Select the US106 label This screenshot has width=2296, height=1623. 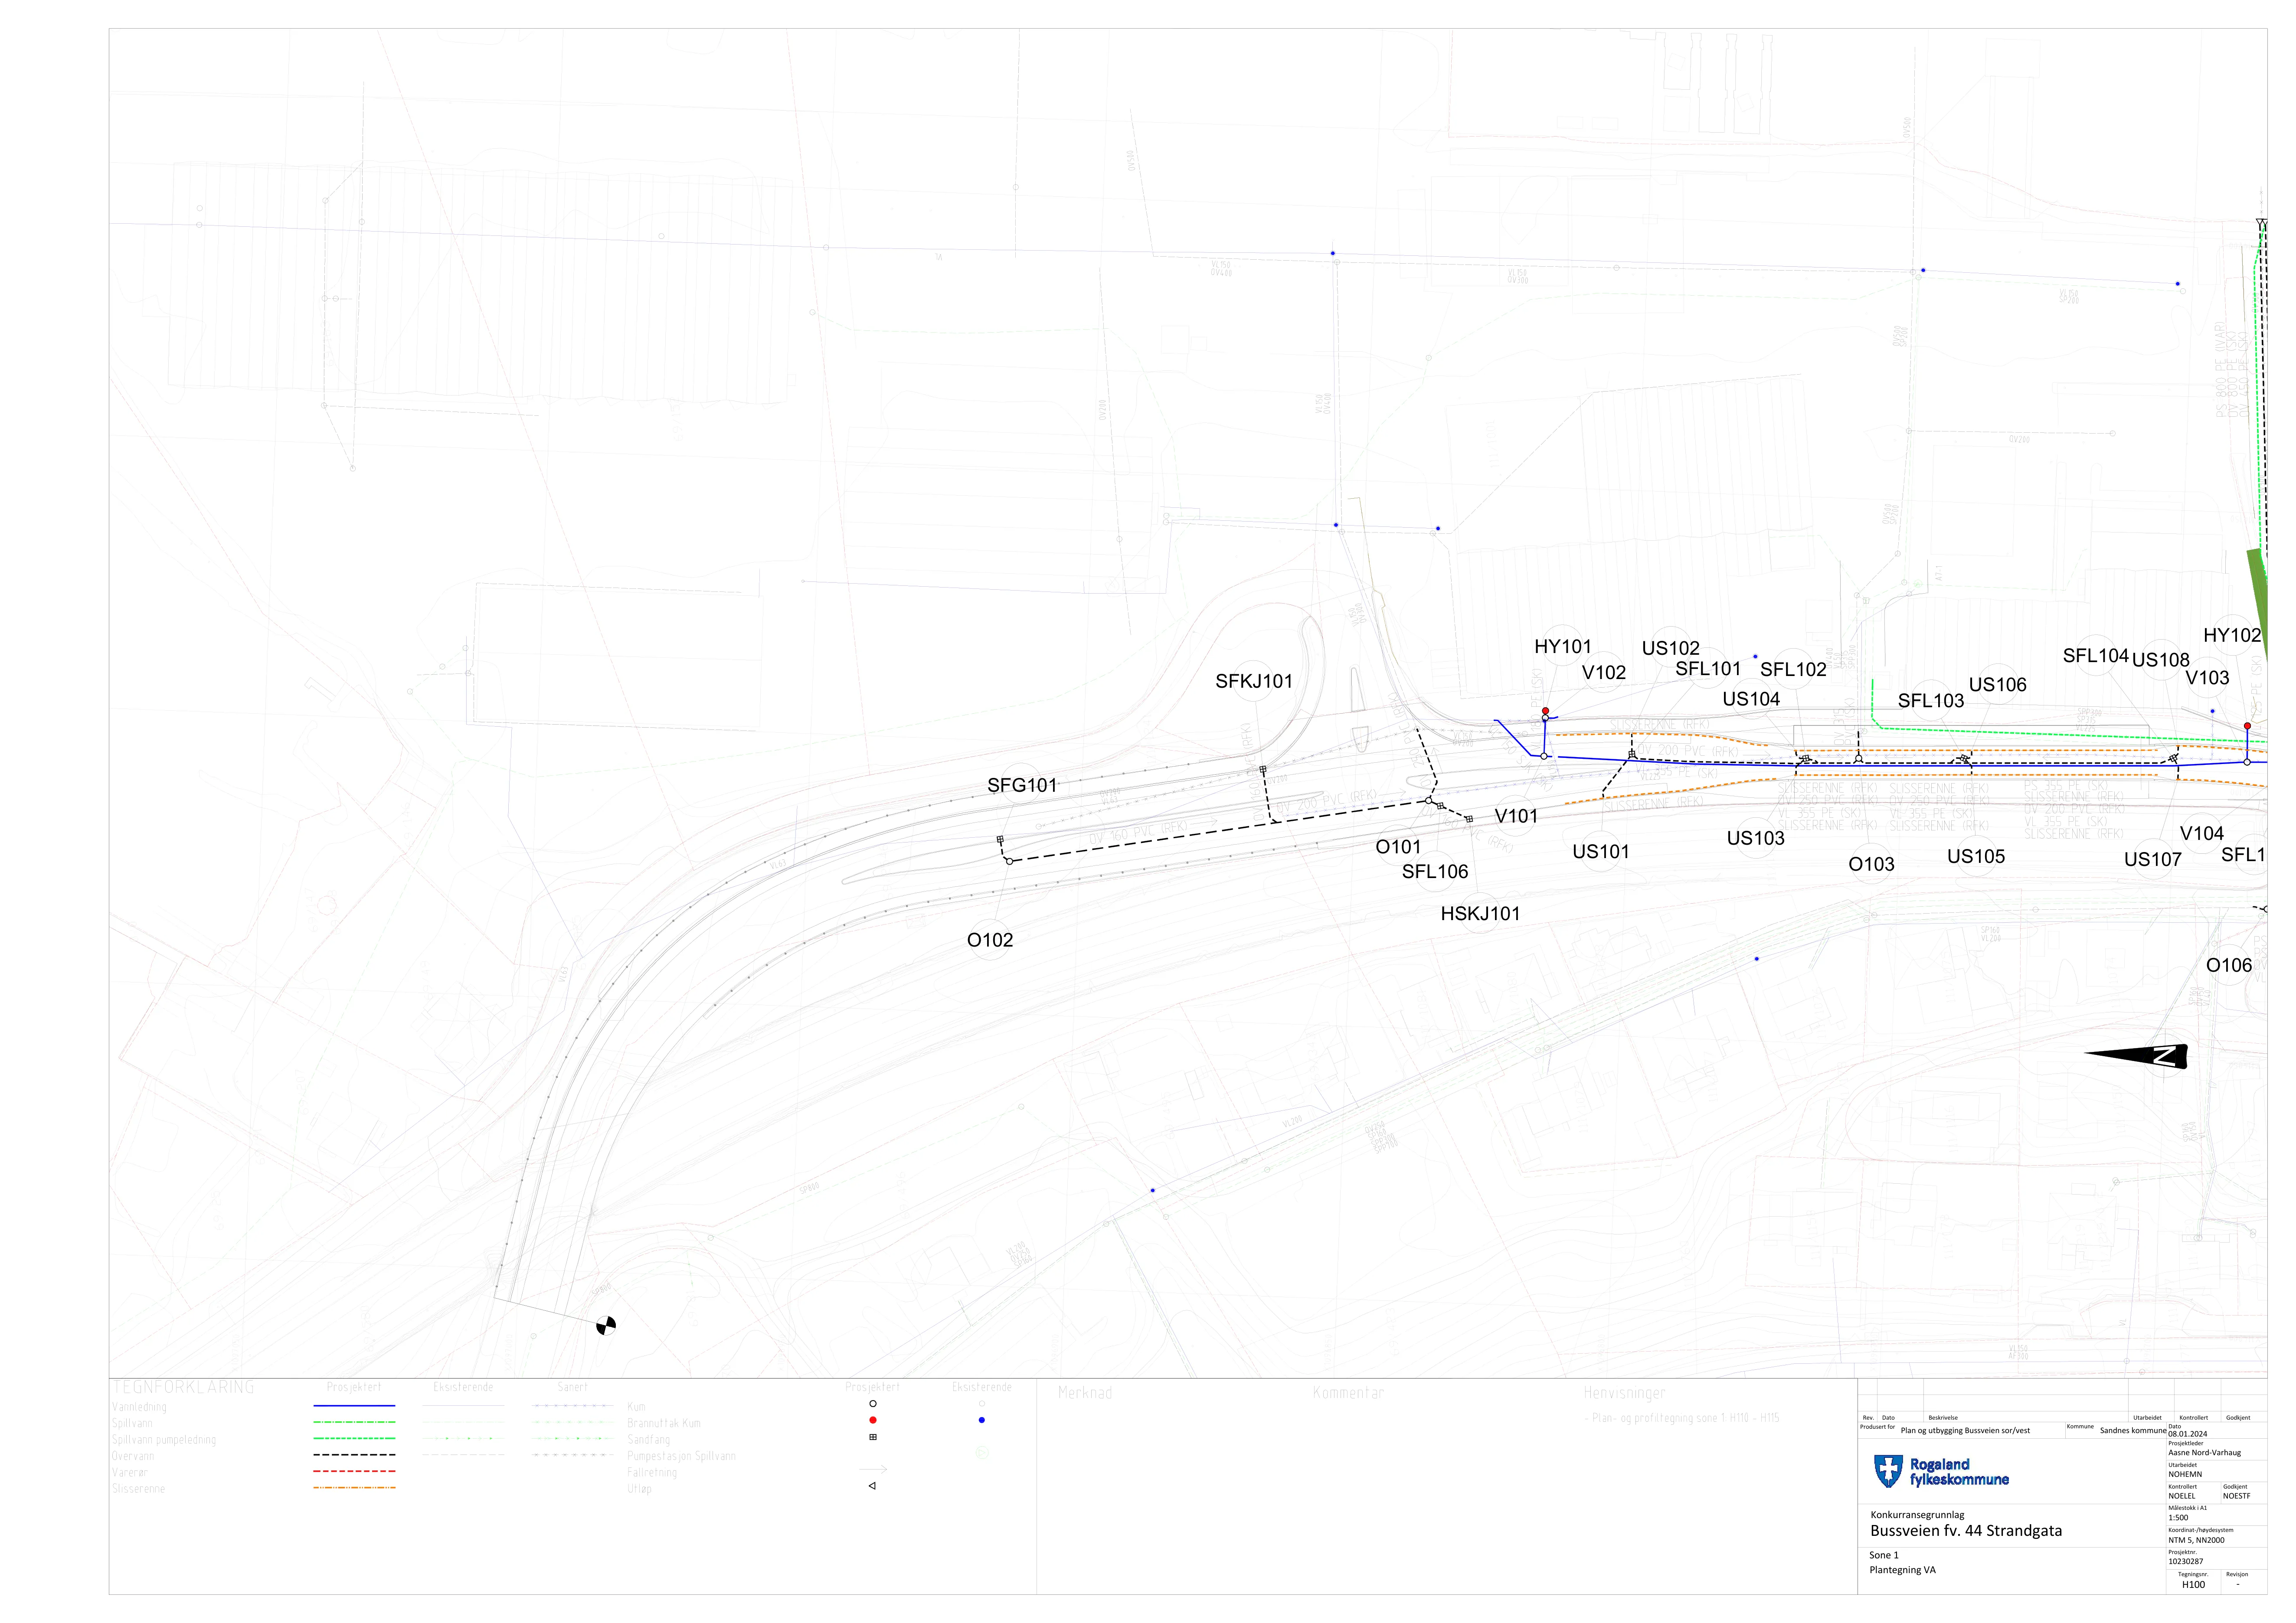1998,685
